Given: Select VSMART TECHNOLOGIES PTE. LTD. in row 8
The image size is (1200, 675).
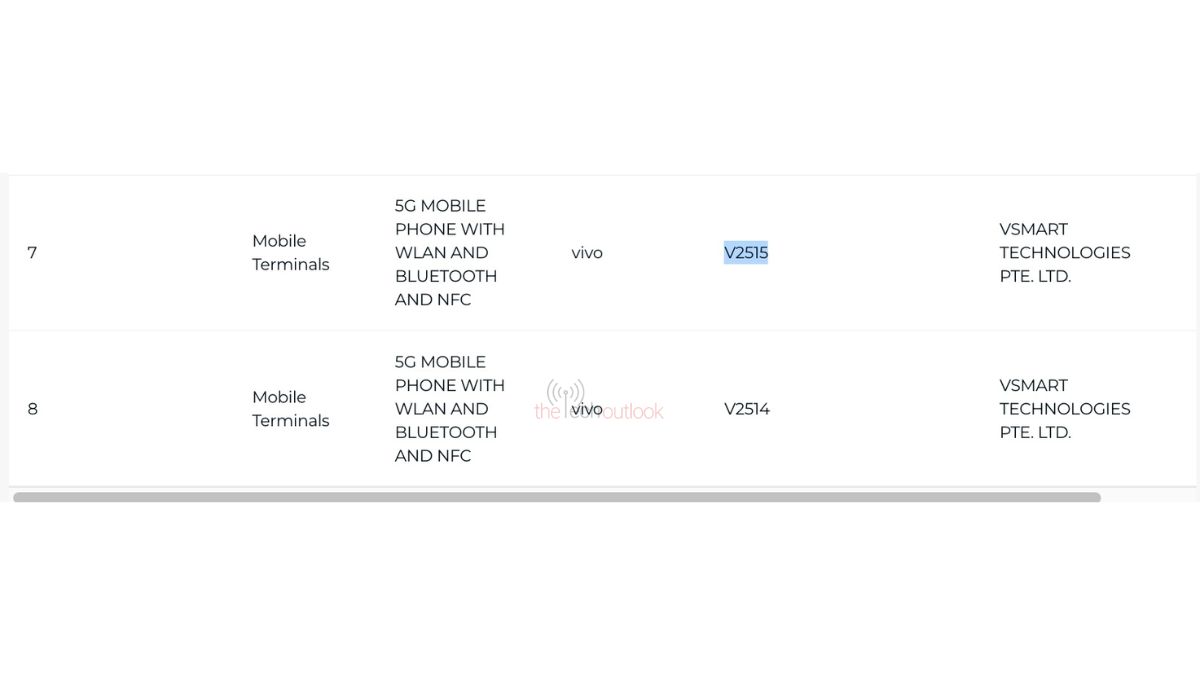Looking at the screenshot, I should click(1065, 409).
